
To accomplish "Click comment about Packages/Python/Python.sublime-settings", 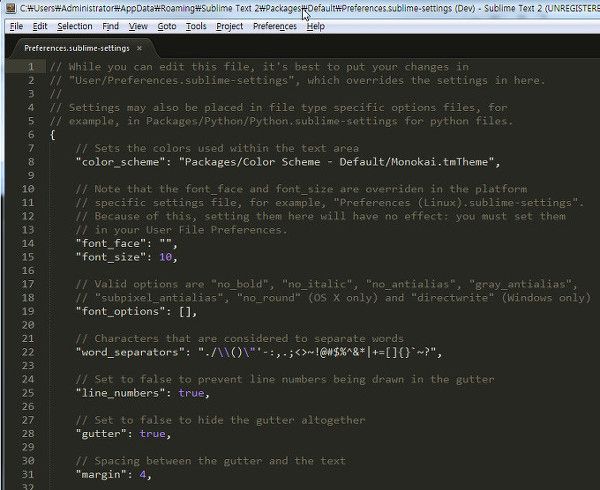I will tap(281, 121).
